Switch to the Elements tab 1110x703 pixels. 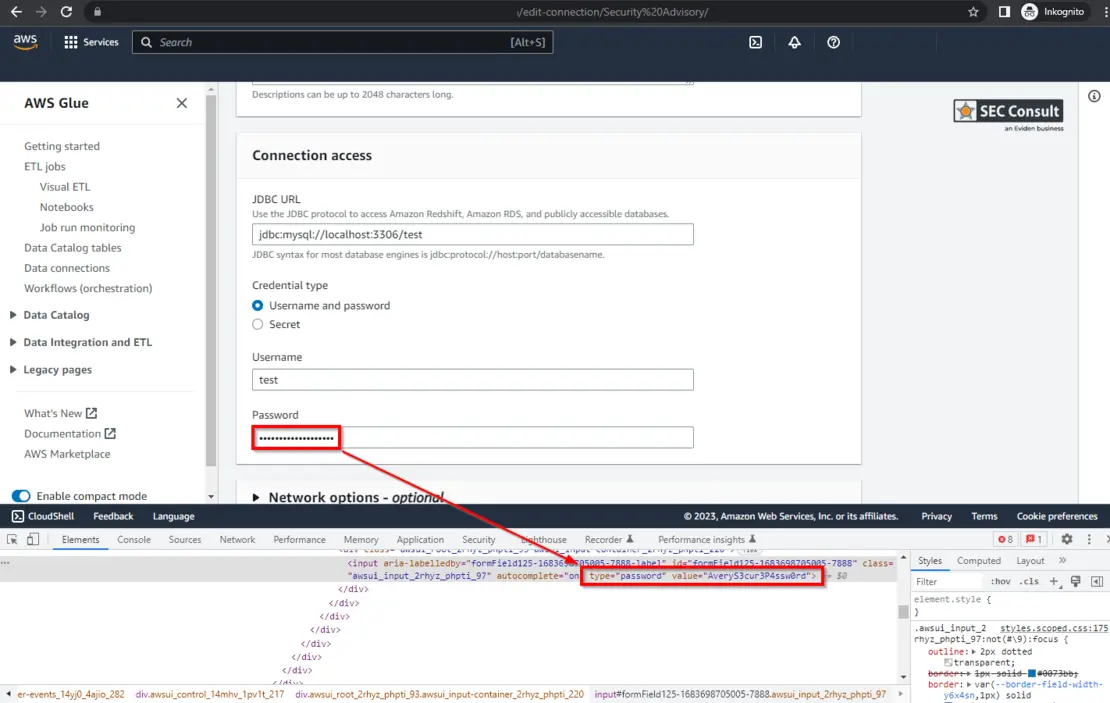pyautogui.click(x=81, y=539)
